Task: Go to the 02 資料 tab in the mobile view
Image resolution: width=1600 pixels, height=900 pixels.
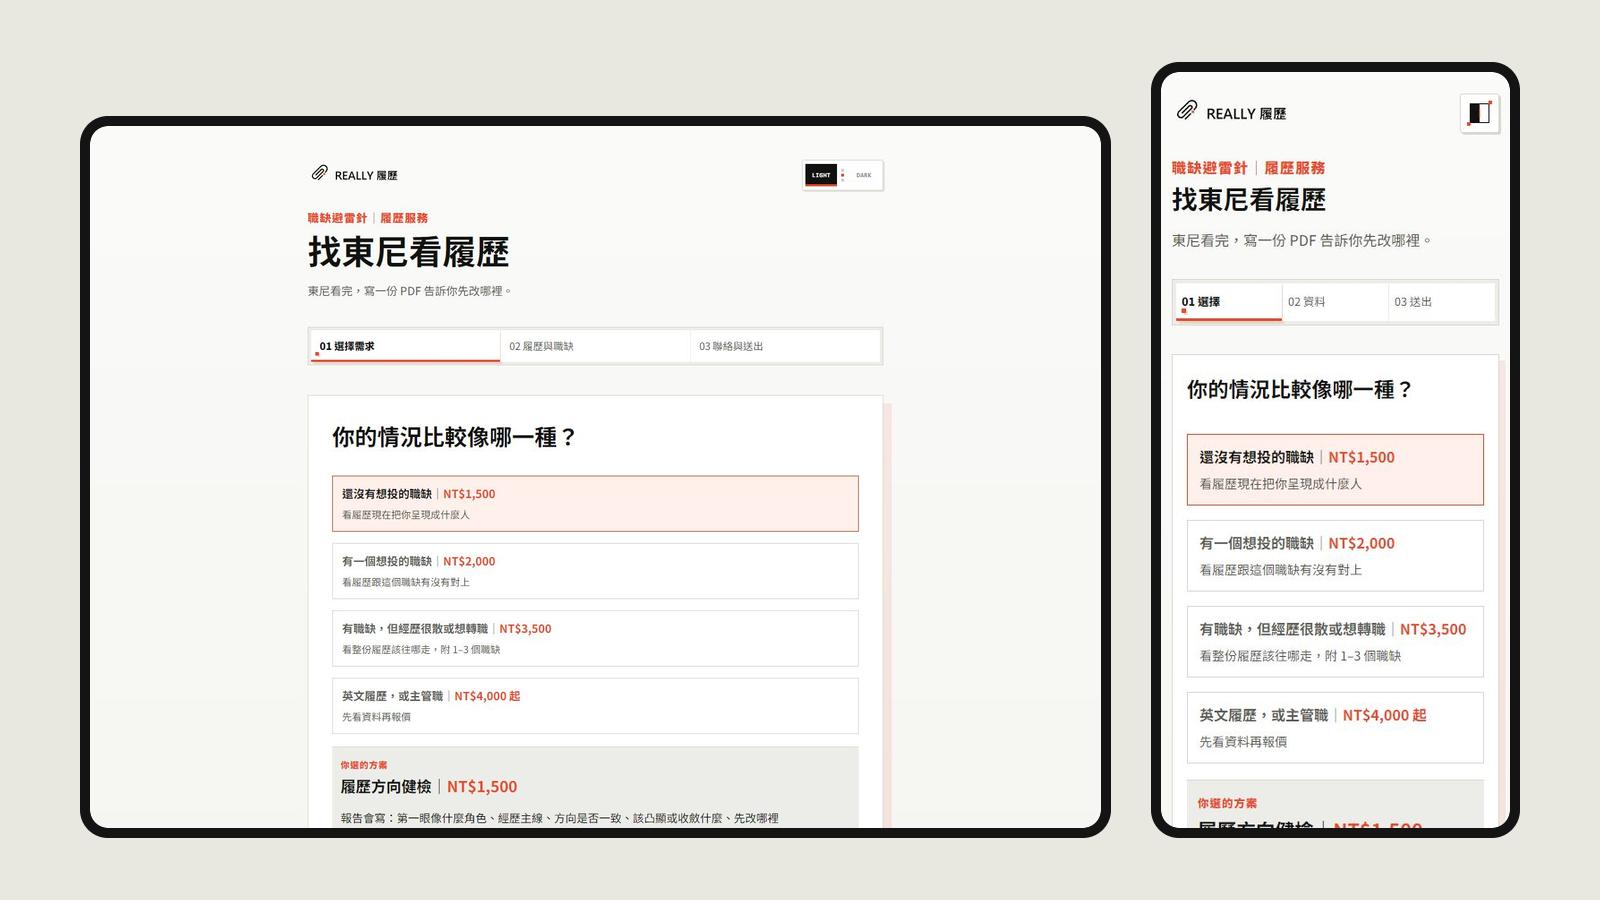Action: (x=1335, y=302)
